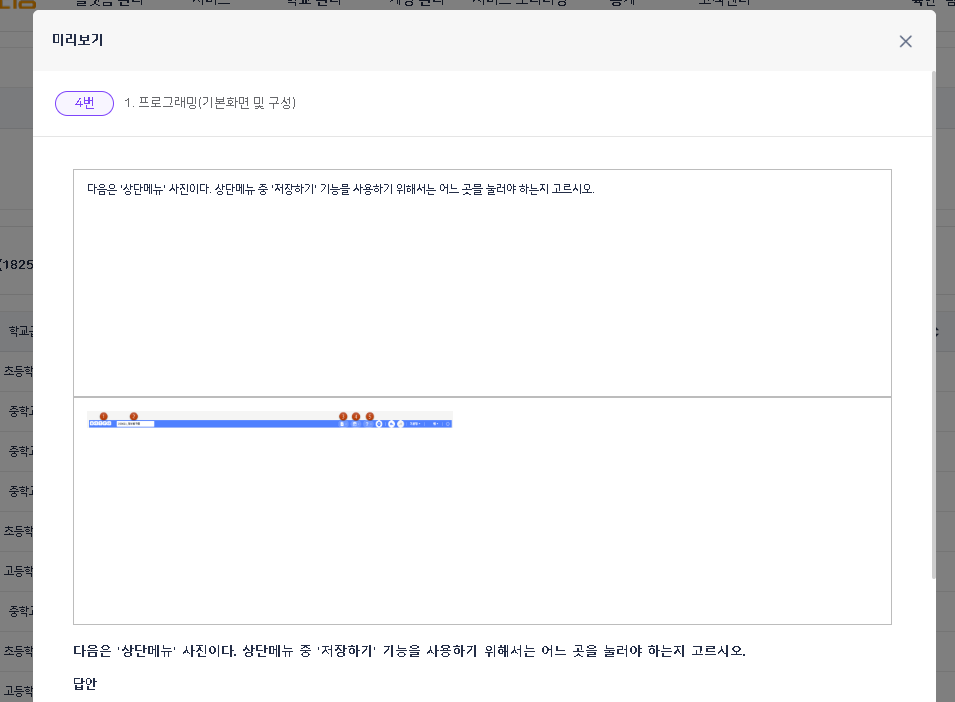Click orange marker 1 in the toolbar image
The height and width of the screenshot is (702, 955).
(x=103, y=416)
